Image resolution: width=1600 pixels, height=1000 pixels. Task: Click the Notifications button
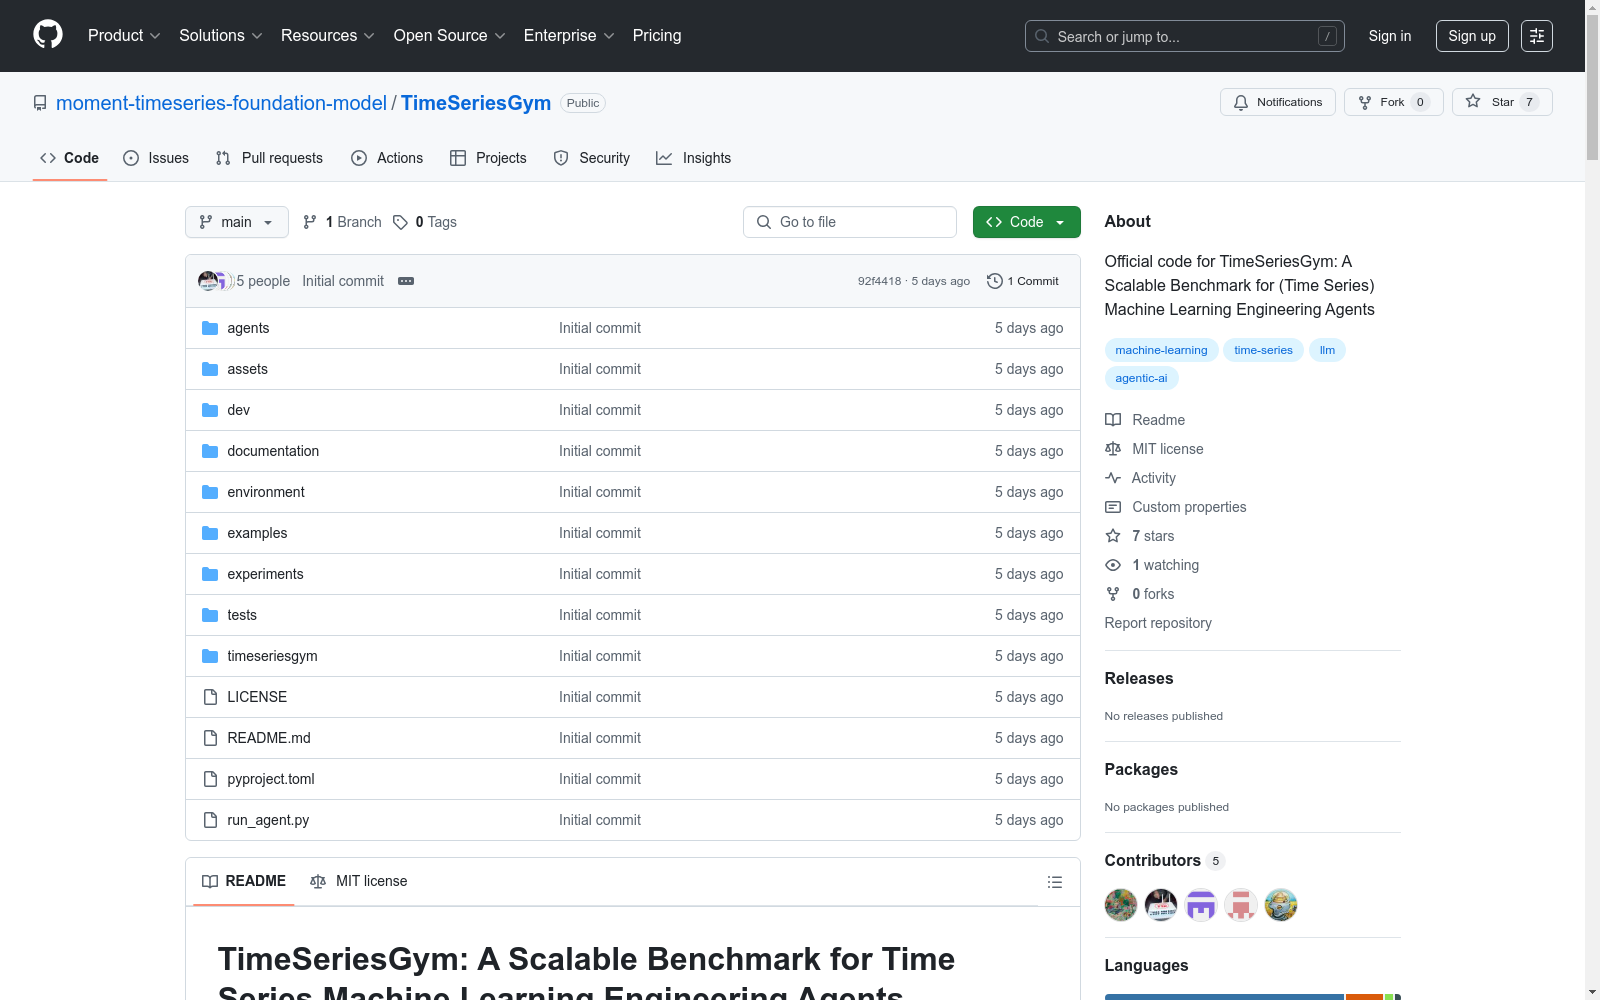(1278, 102)
